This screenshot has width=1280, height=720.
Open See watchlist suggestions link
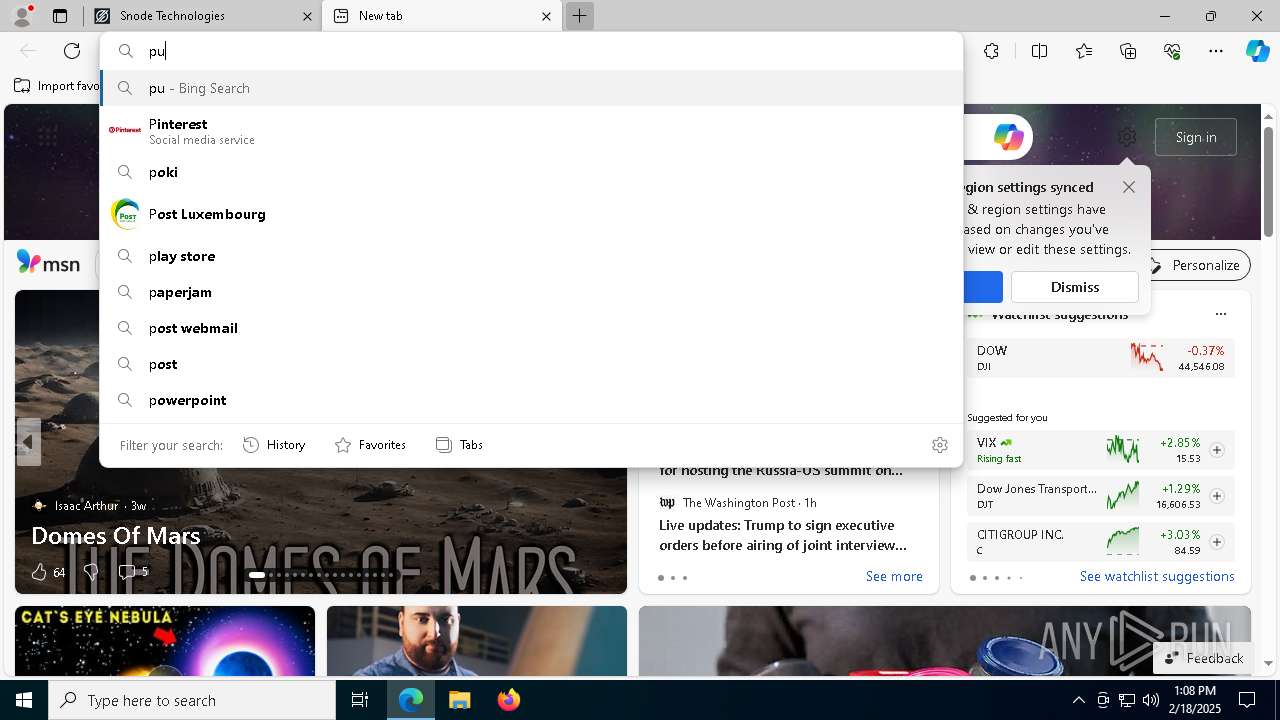tap(1157, 576)
